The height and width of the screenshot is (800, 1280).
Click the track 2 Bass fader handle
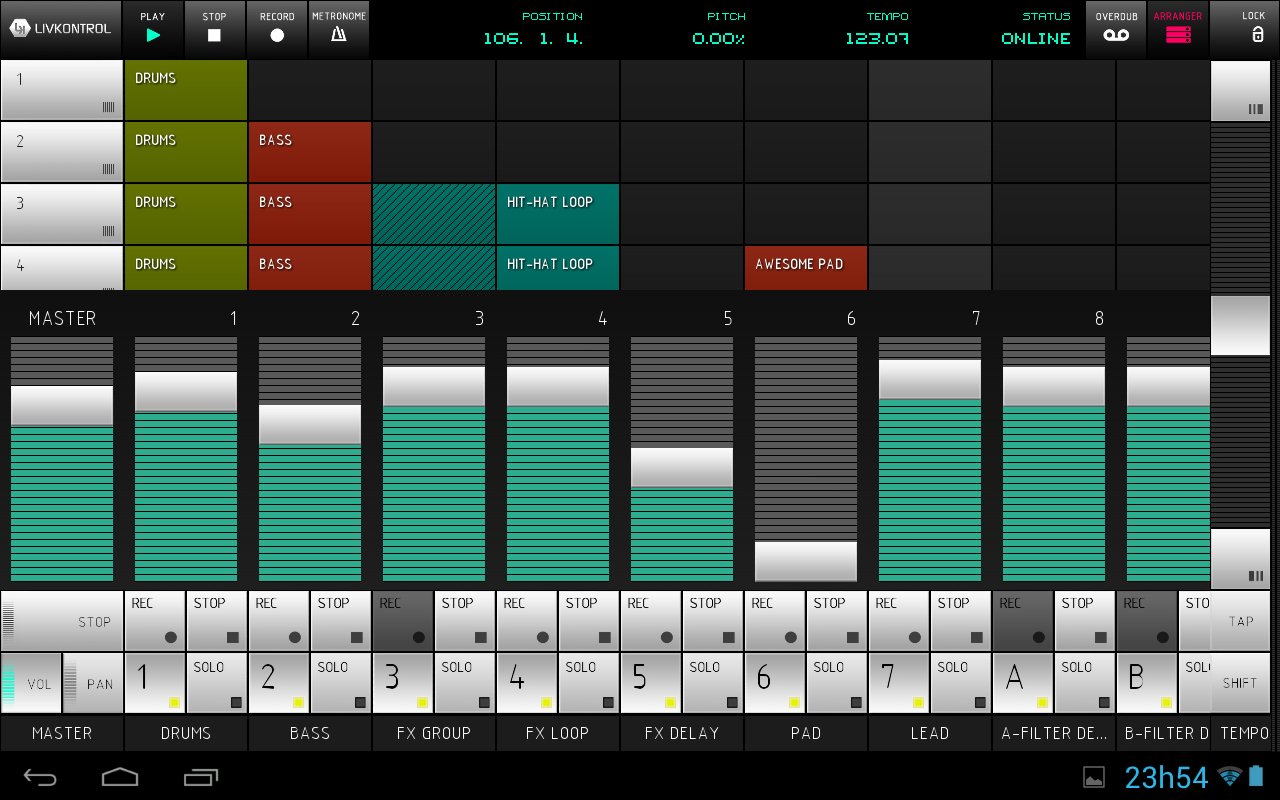point(310,424)
